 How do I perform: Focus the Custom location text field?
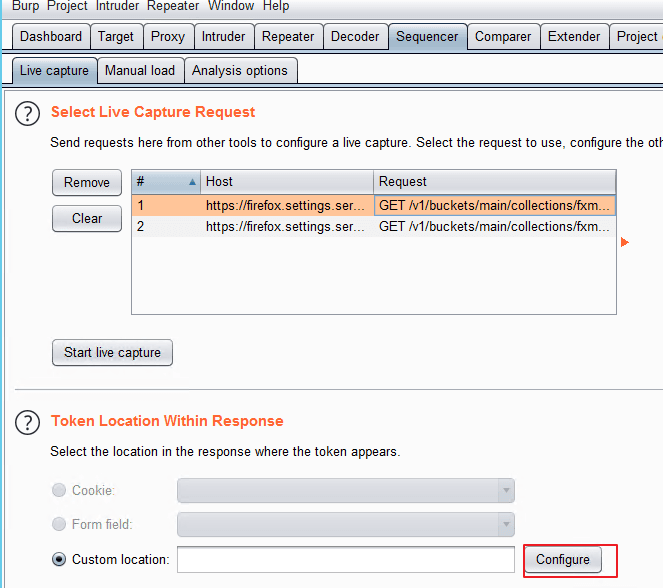[346, 560]
